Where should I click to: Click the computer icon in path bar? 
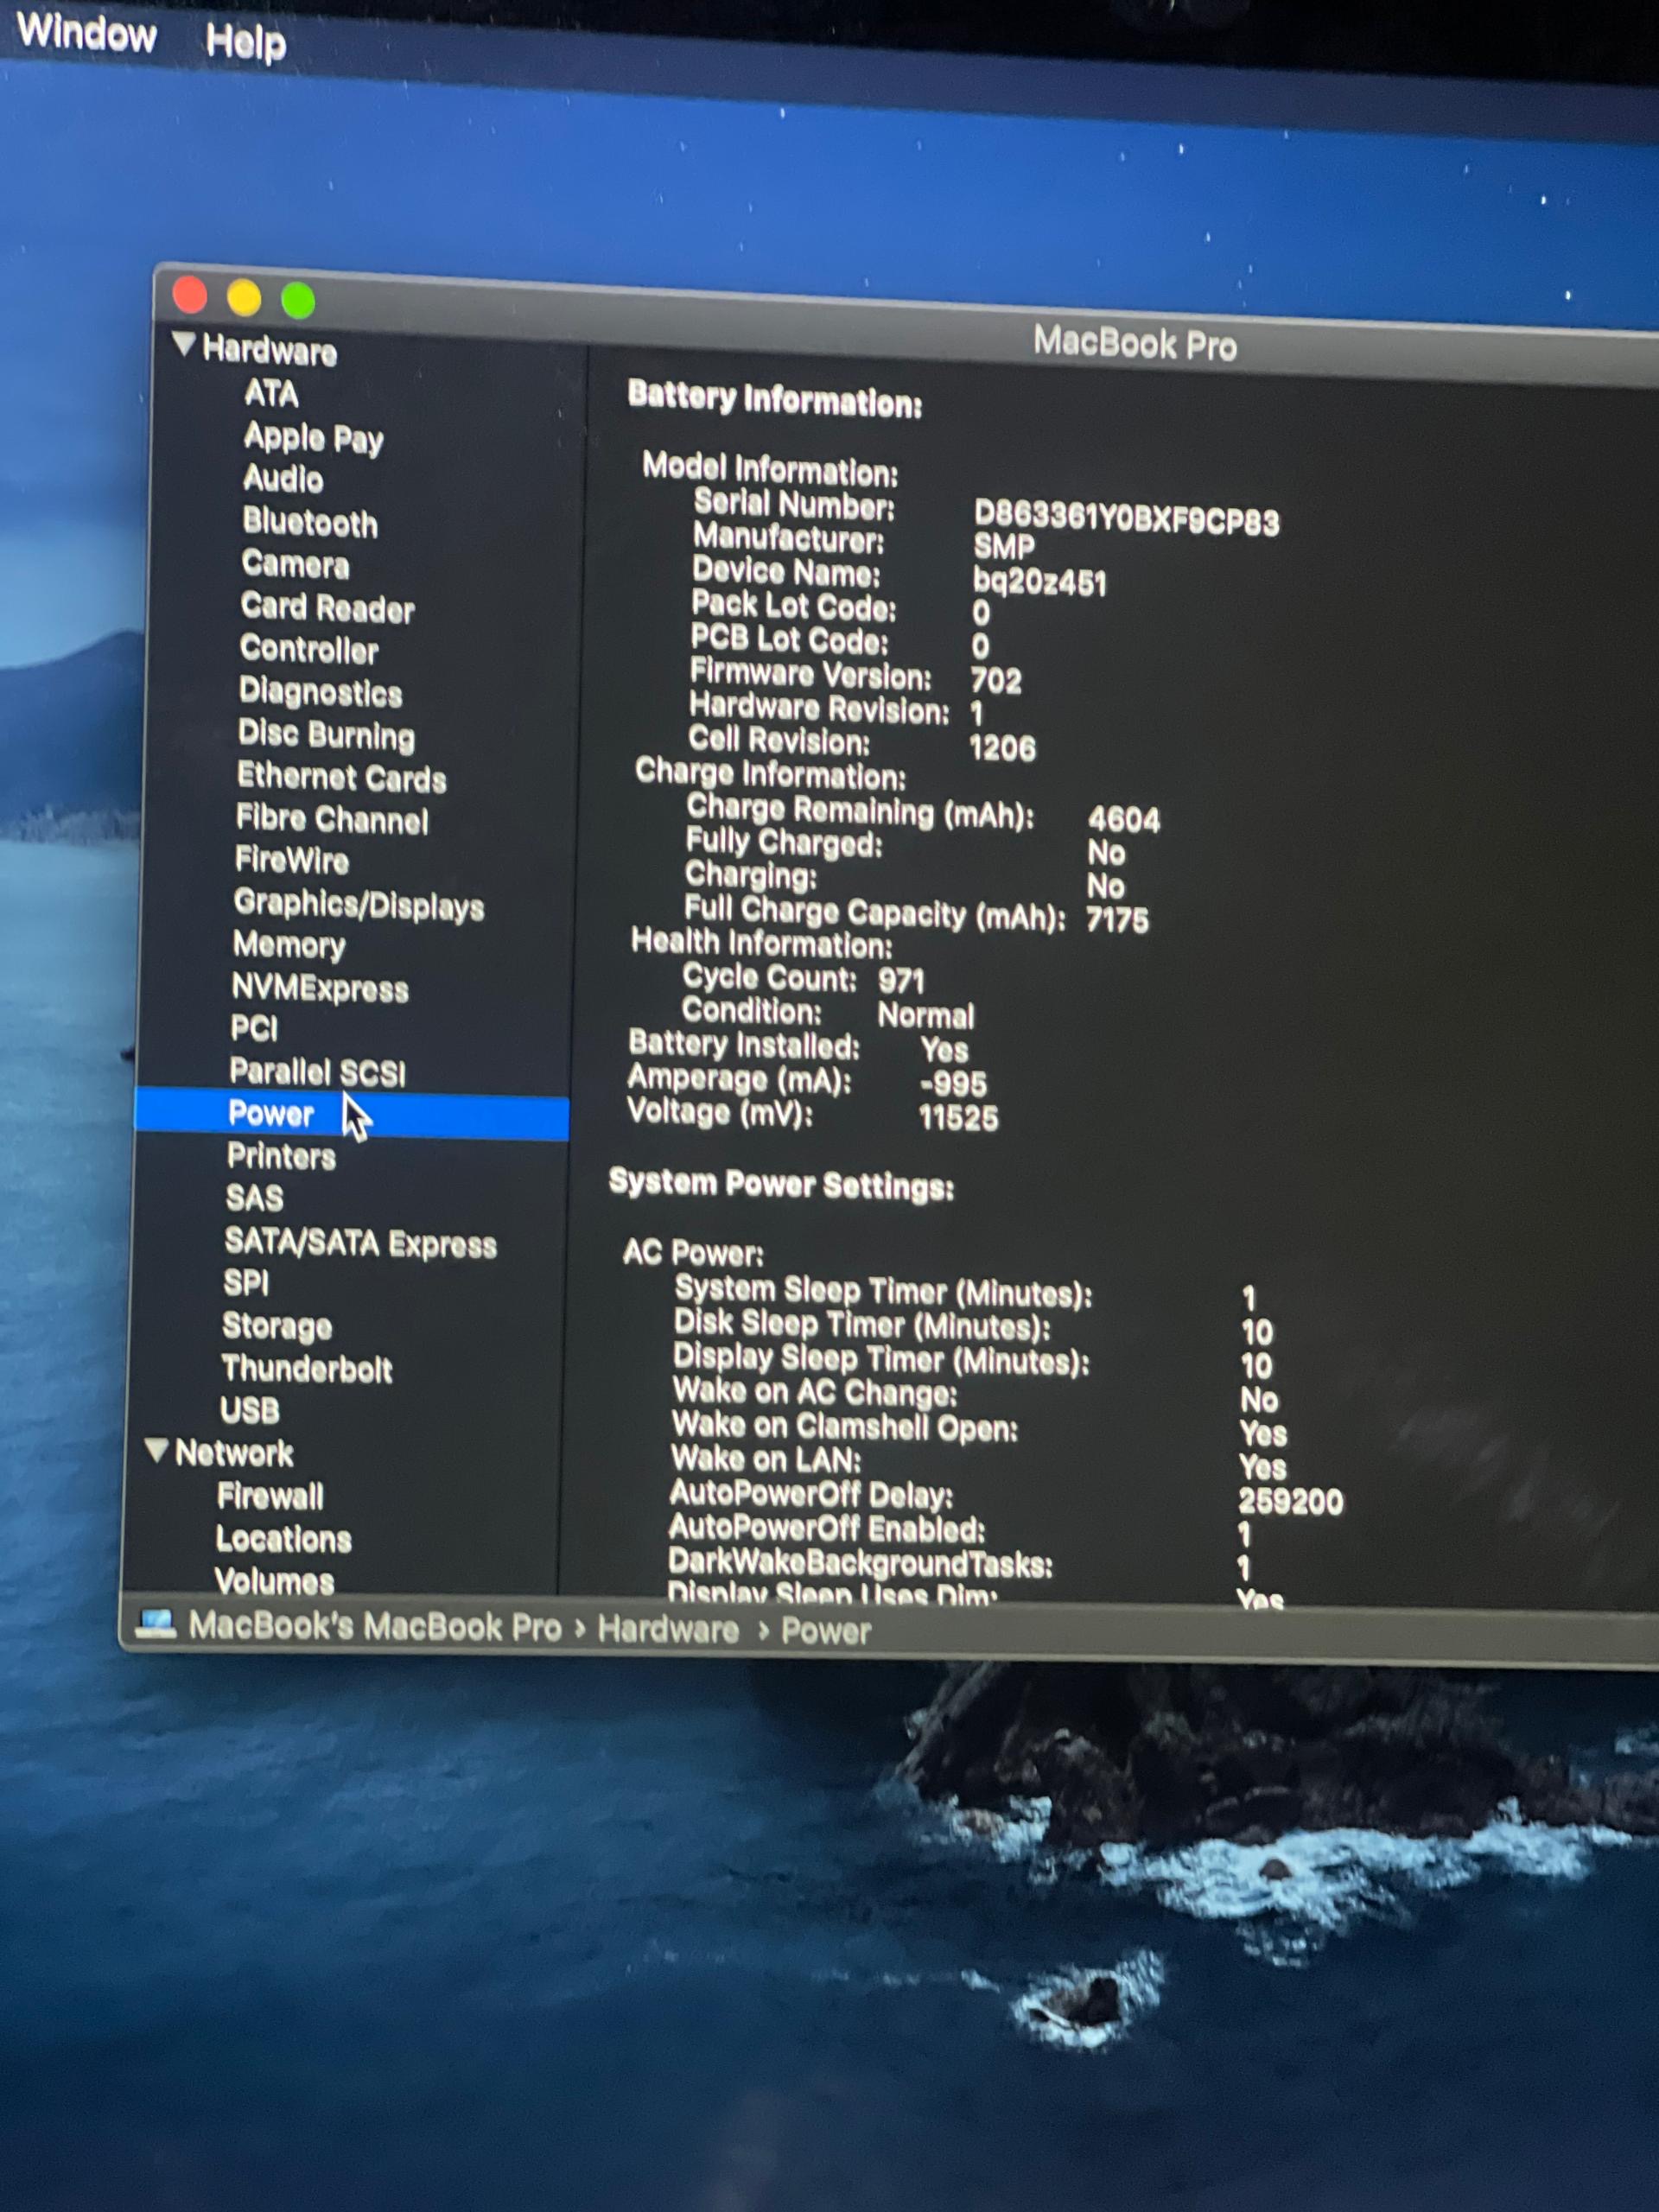click(155, 1623)
